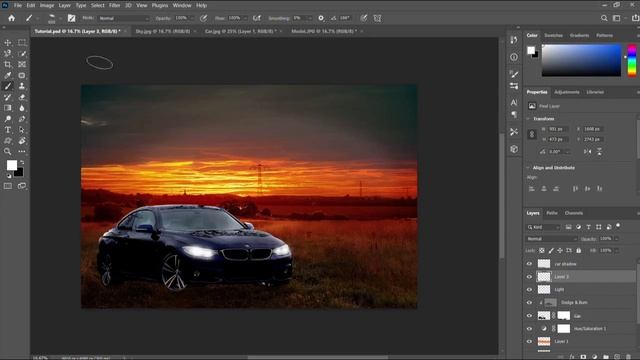Open the layer Opacity dropdown arrow
640x360 pixels.
(616, 239)
